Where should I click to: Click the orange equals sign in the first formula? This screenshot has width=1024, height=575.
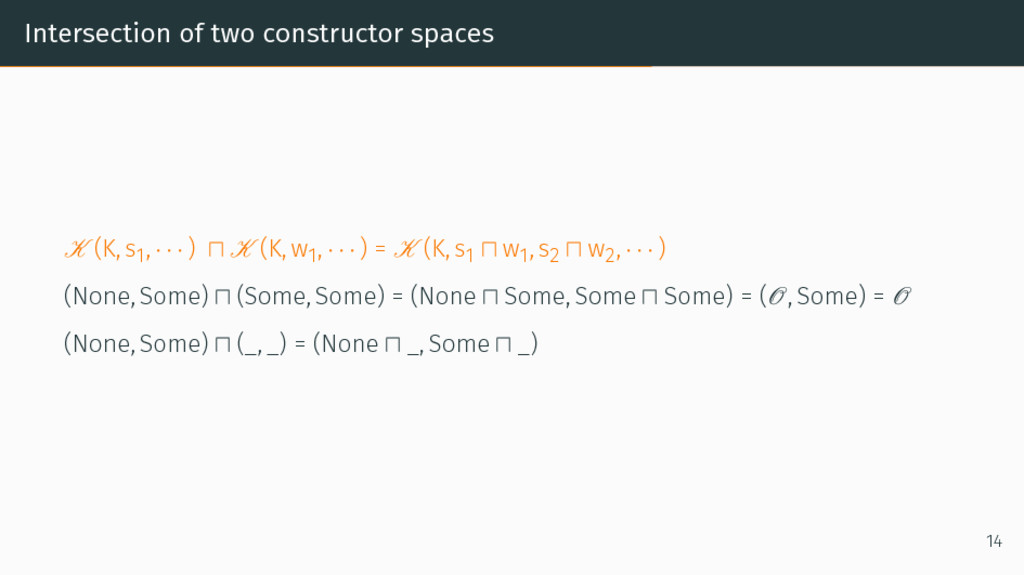tap(381, 250)
